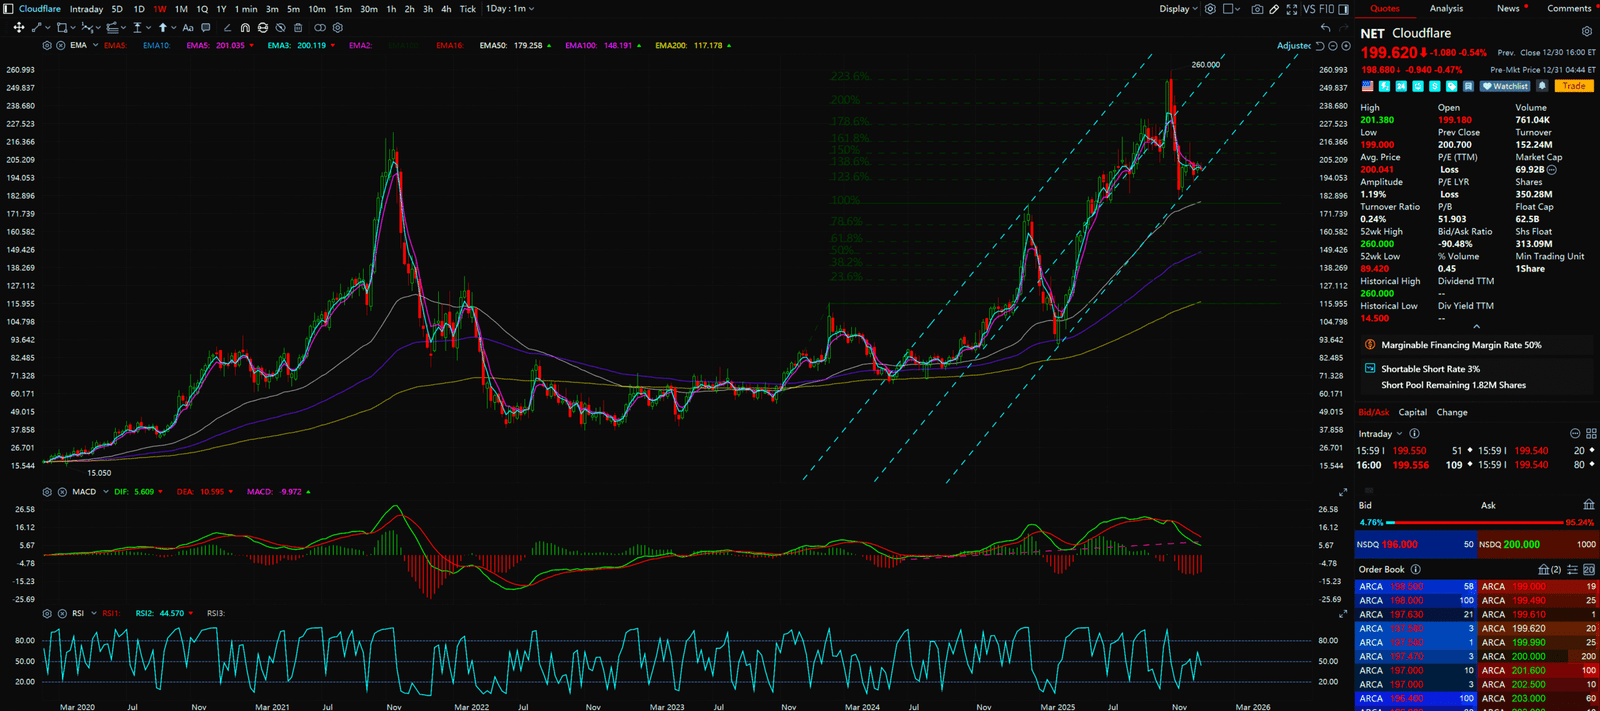Switch to the Analysis tab

[1446, 9]
